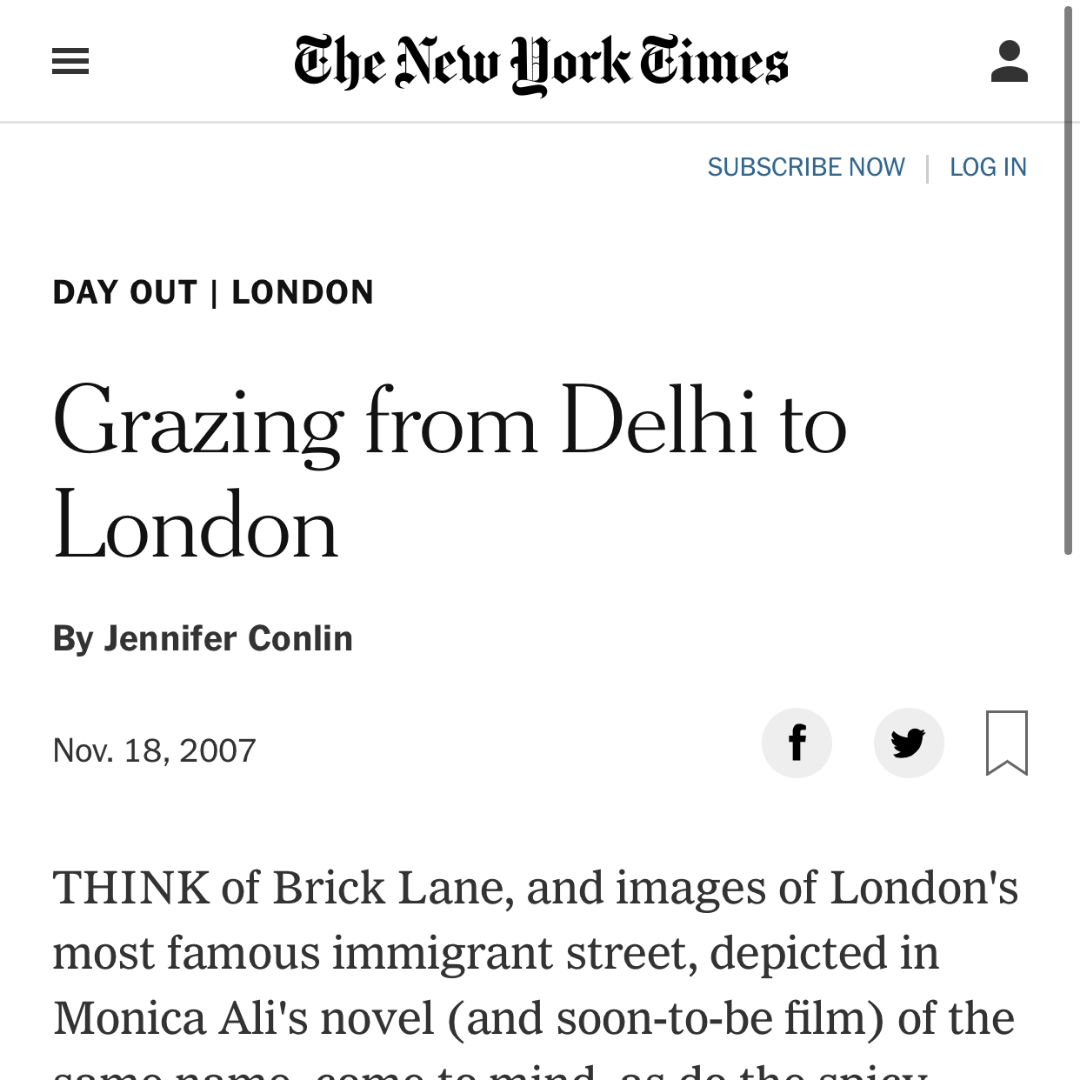Click author name Jennifer Conlin
The height and width of the screenshot is (1080, 1080).
click(228, 638)
